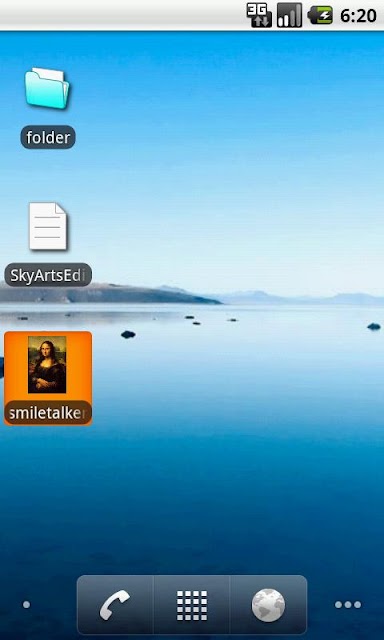Tap the "folder" text label
This screenshot has height=640, width=384.
pos(48,138)
